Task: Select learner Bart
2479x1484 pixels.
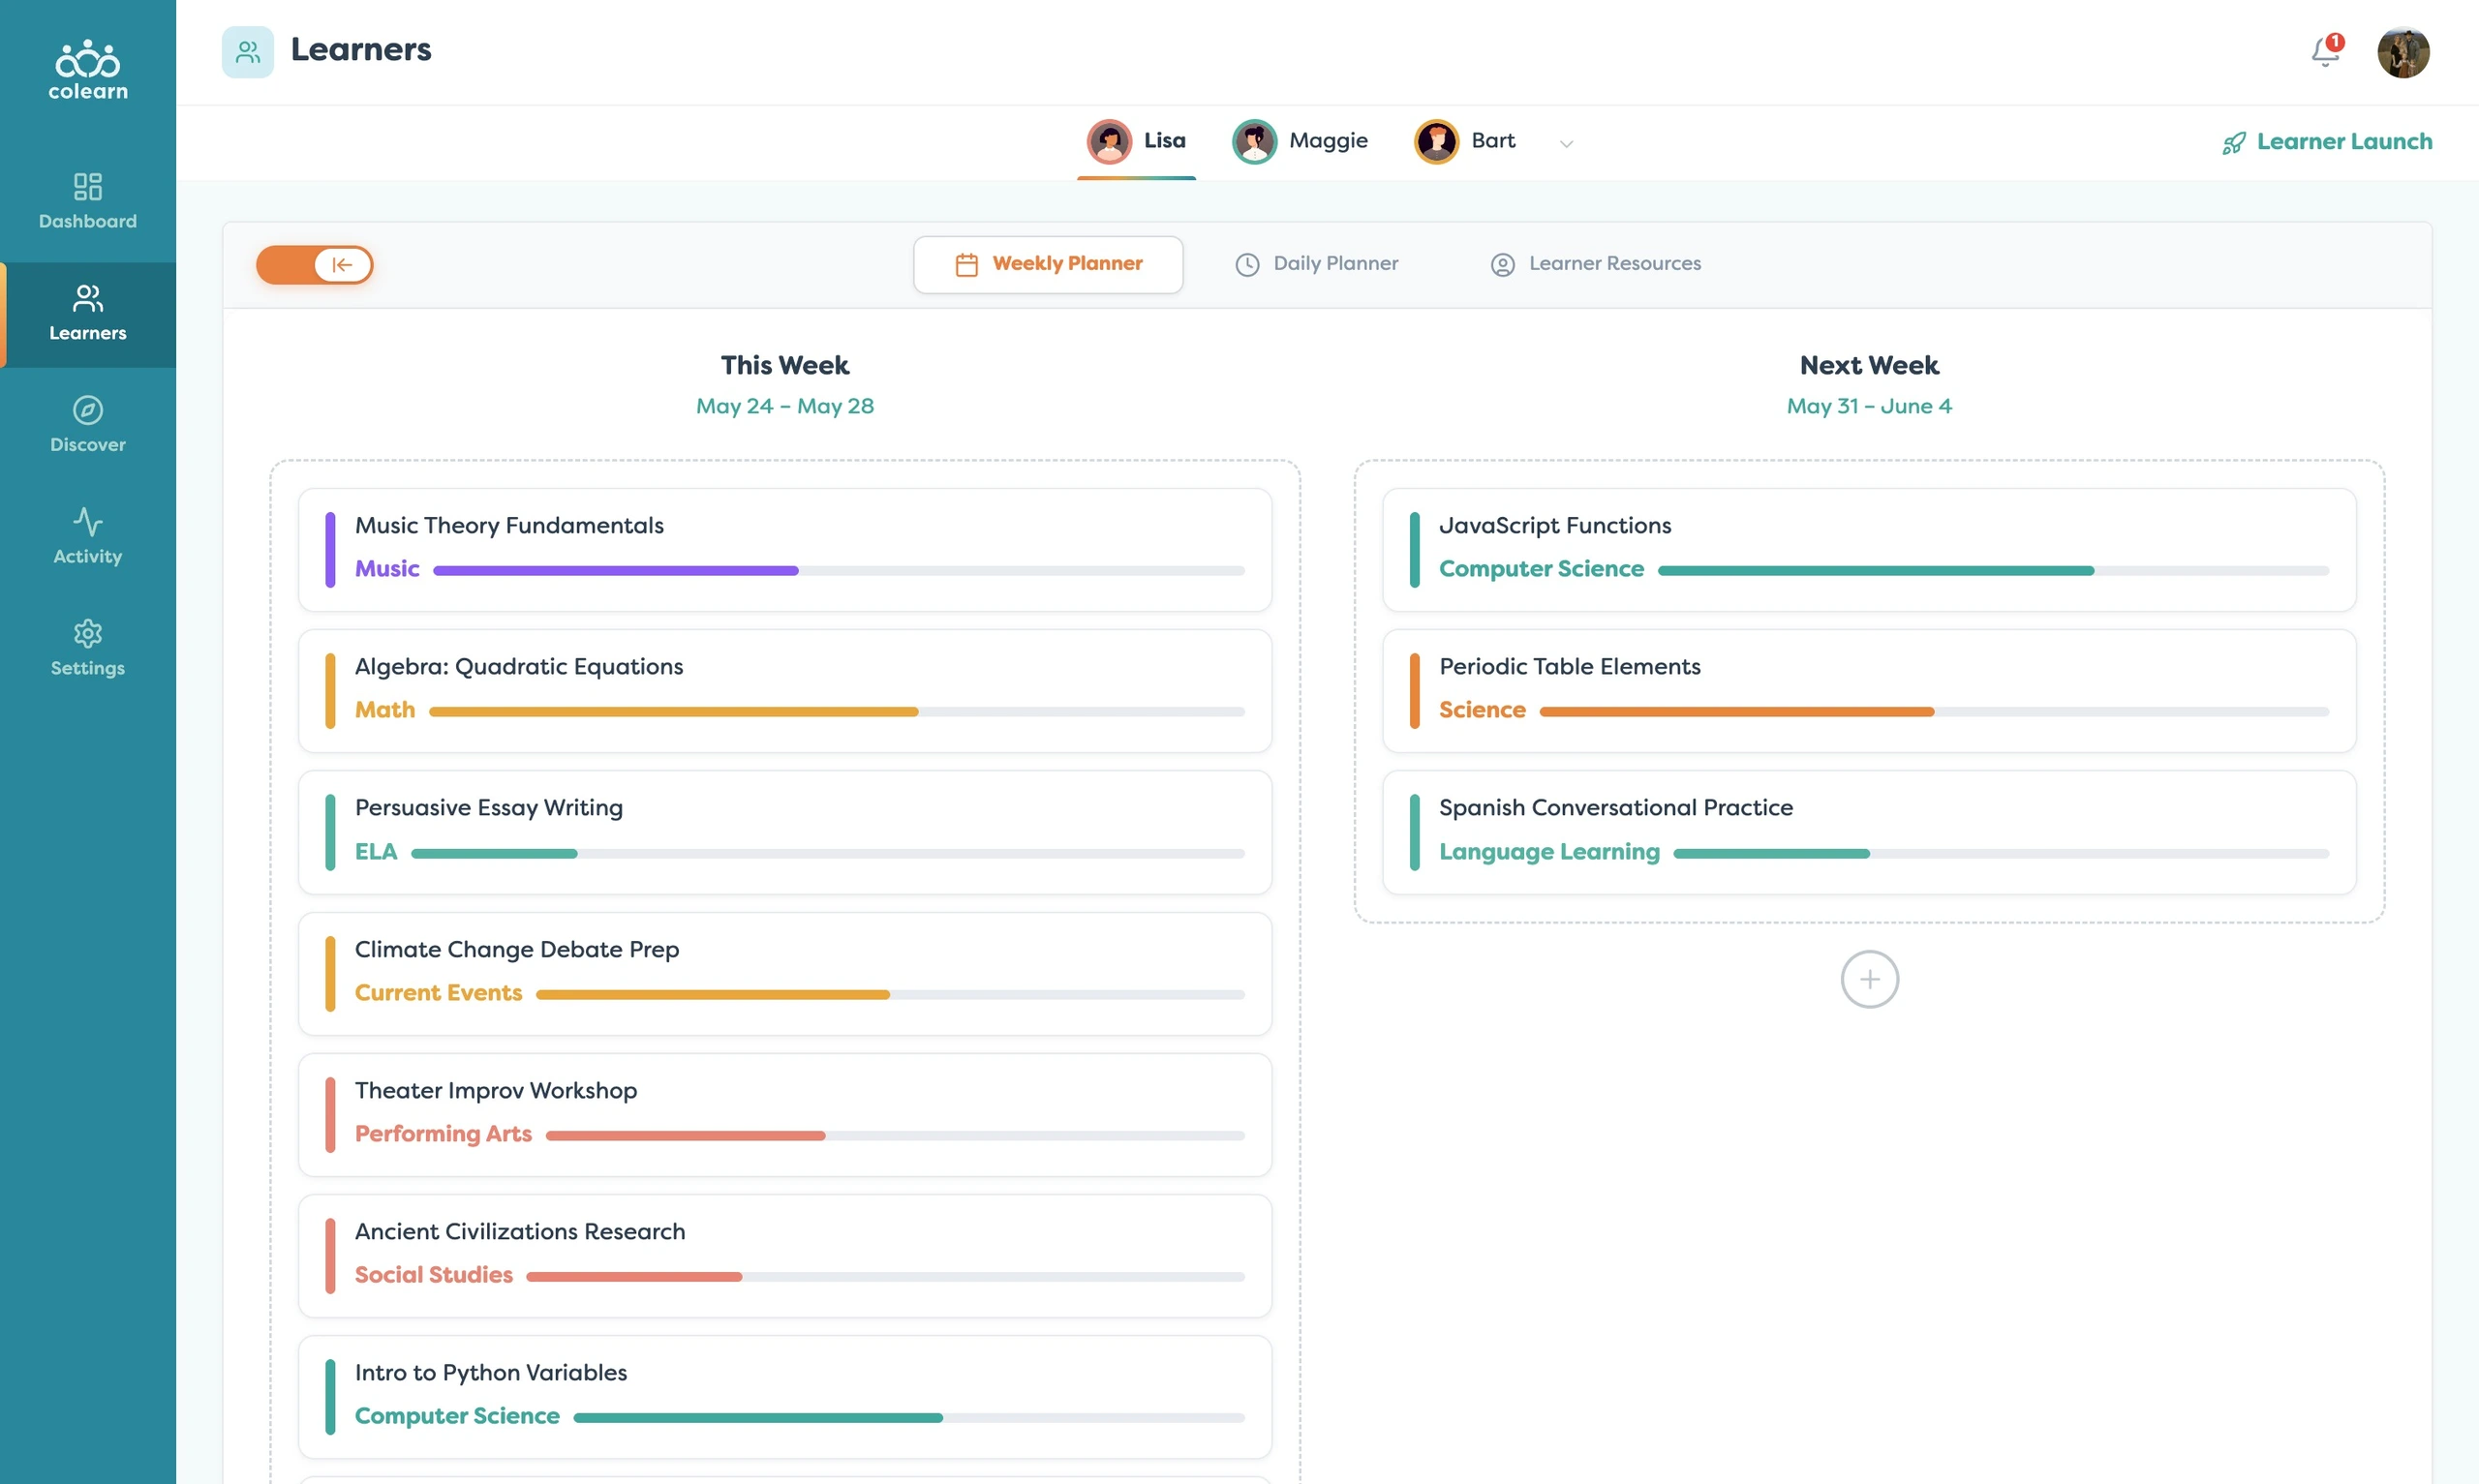Action: tap(1464, 141)
